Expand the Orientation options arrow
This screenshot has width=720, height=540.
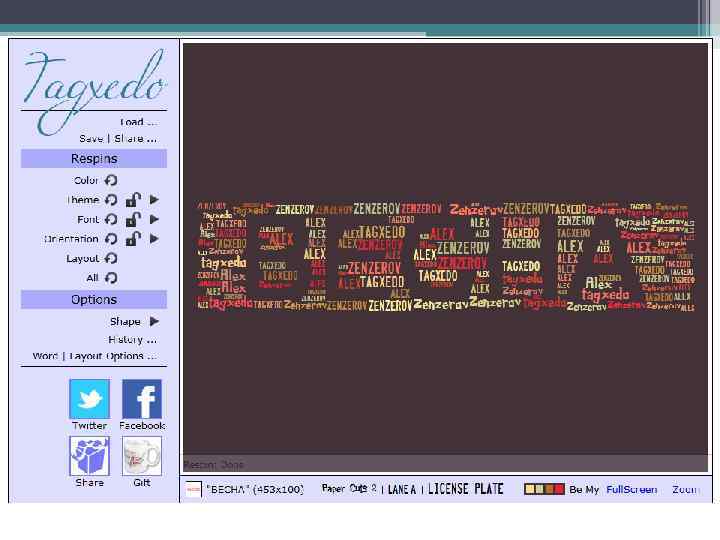154,239
